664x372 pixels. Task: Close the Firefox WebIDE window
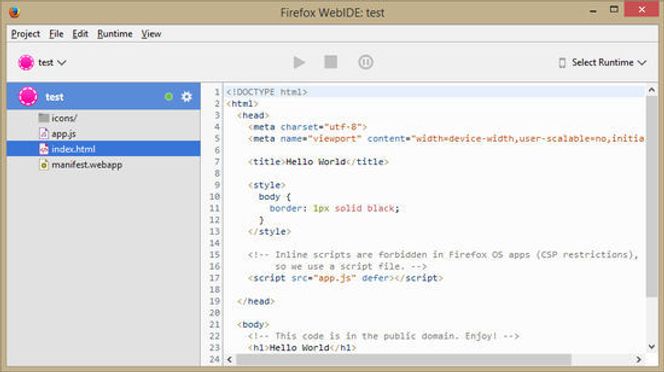point(642,9)
